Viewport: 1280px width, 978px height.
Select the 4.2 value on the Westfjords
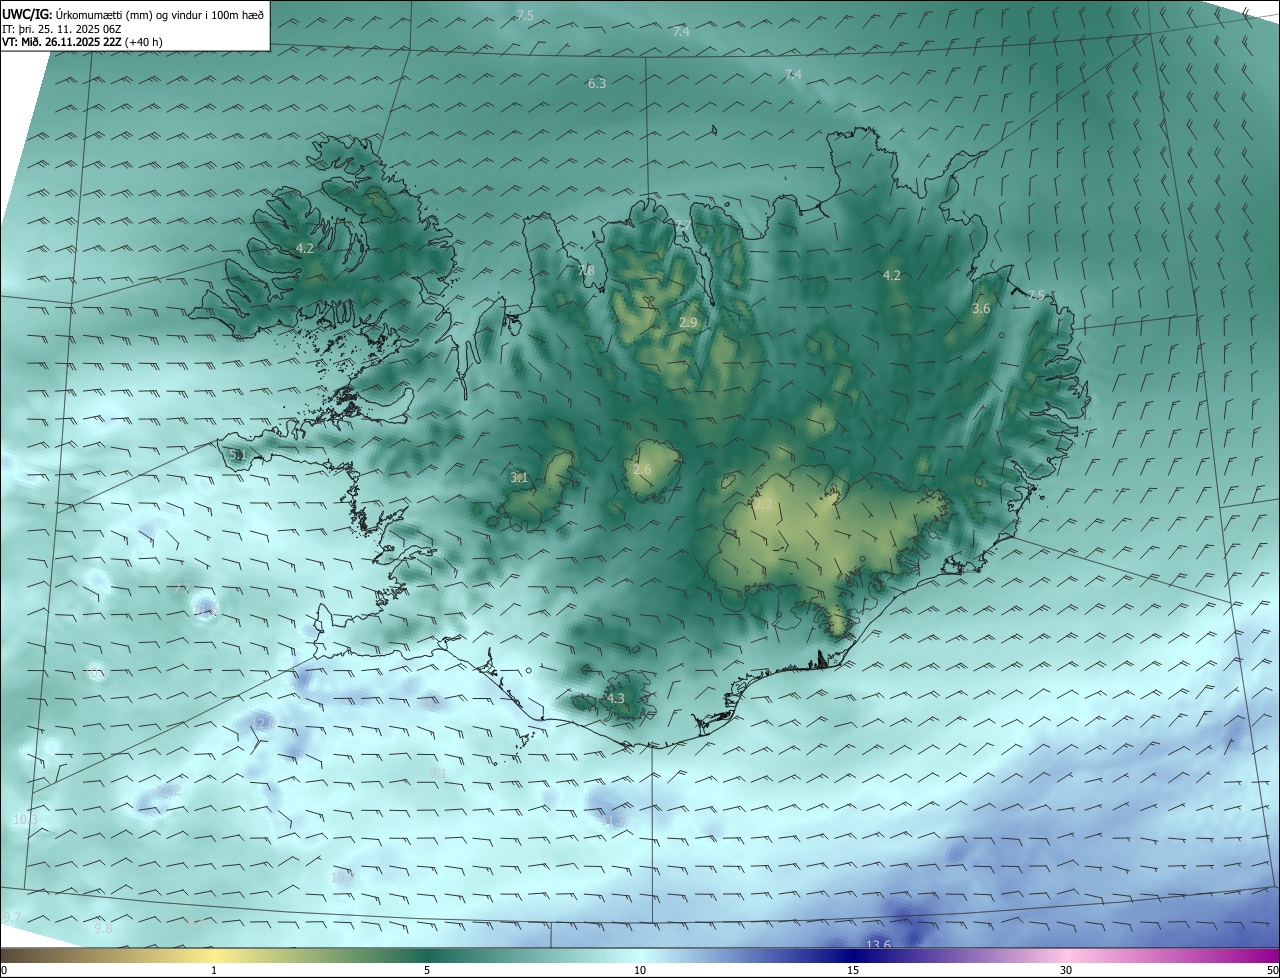pyautogui.click(x=305, y=248)
